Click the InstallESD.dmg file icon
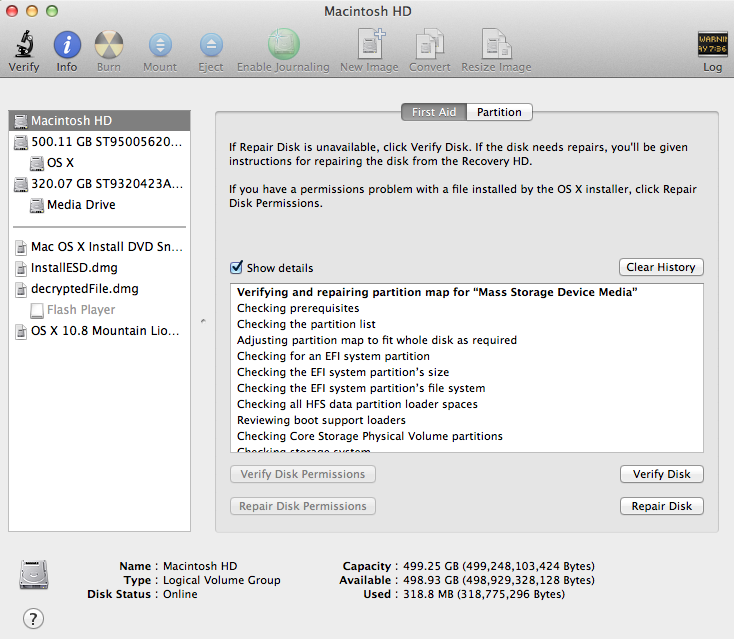 [21, 268]
